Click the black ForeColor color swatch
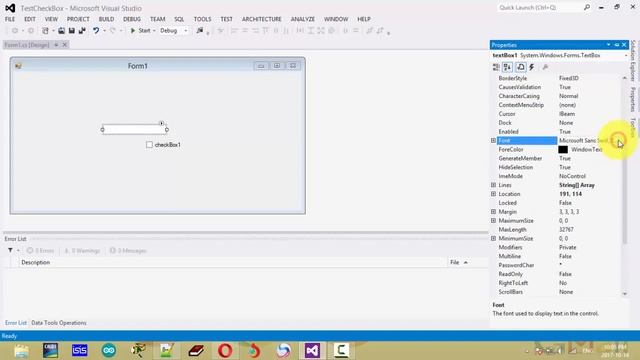The height and width of the screenshot is (360, 640). [x=563, y=150]
